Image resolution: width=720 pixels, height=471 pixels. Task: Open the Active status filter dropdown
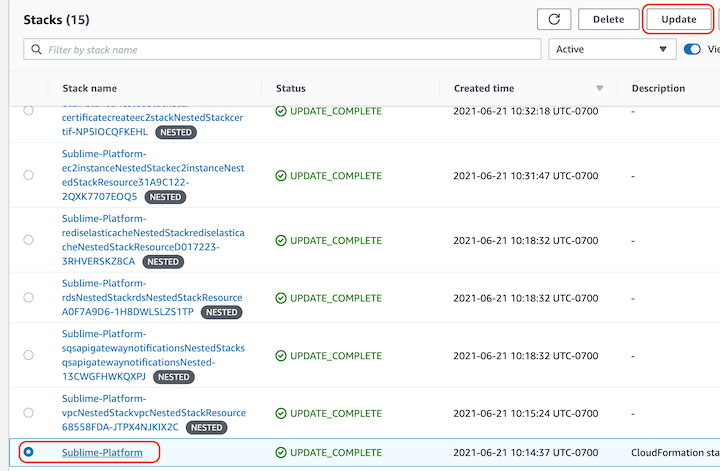pyautogui.click(x=612, y=49)
